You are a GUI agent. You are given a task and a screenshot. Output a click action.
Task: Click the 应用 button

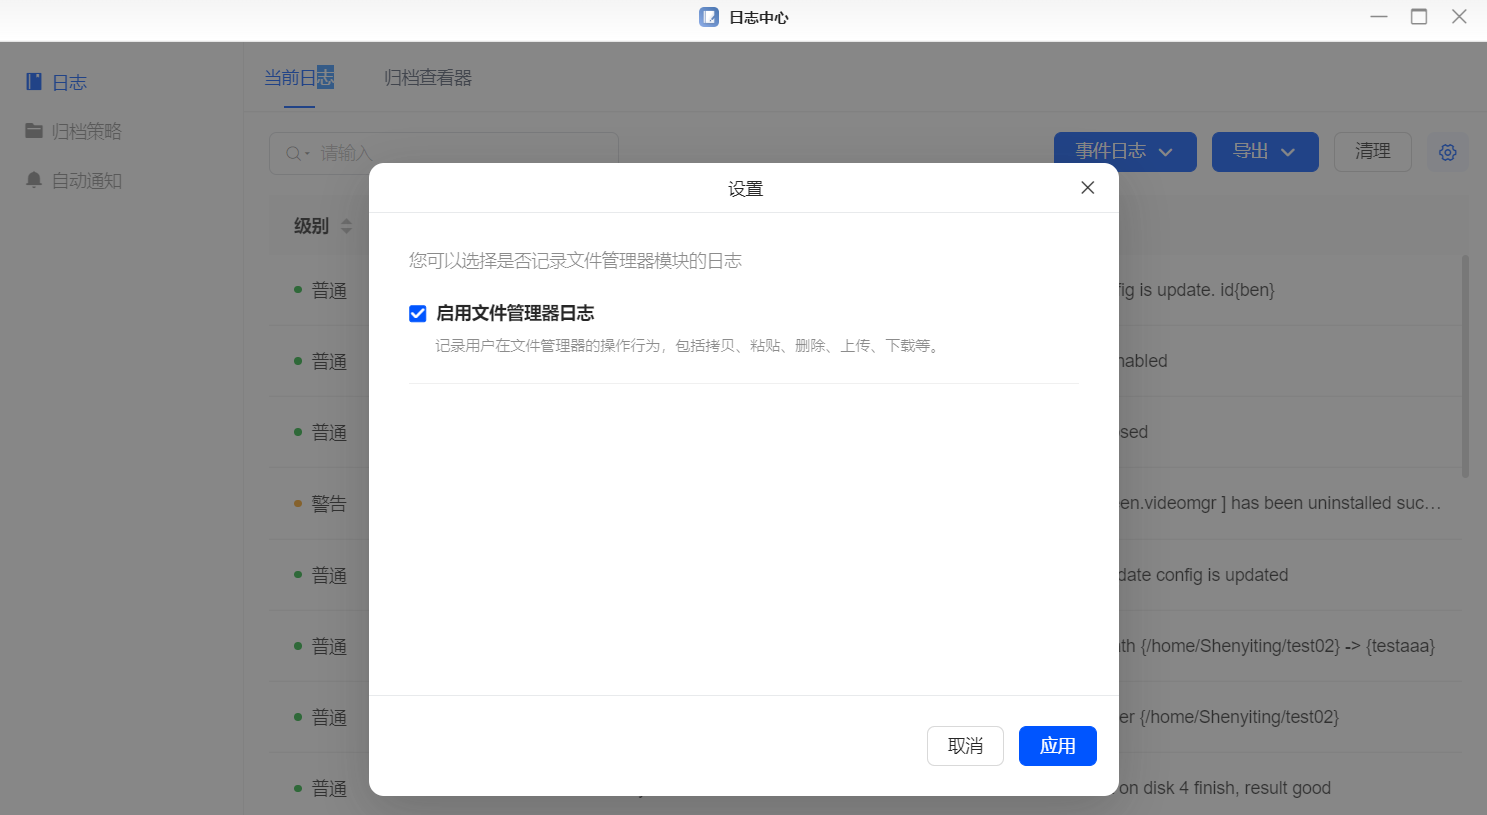[1058, 746]
